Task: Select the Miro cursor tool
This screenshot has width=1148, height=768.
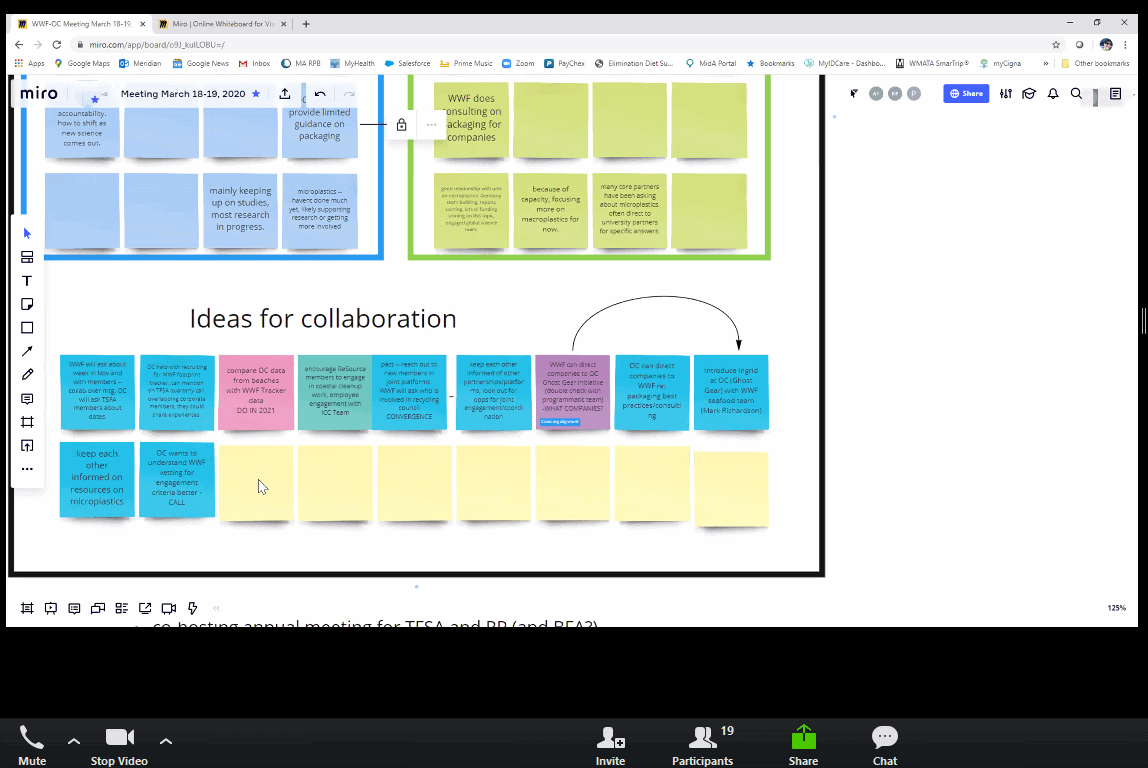Action: tap(27, 234)
